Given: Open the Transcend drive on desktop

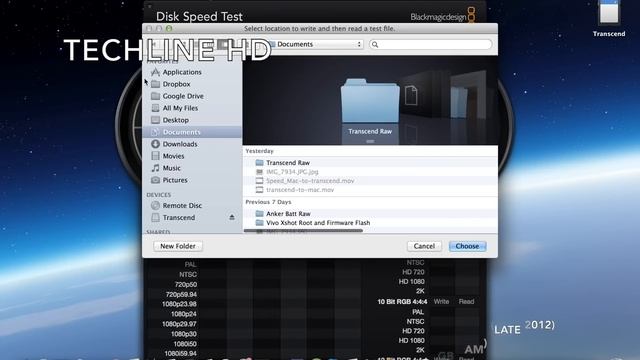Looking at the screenshot, I should point(609,18).
